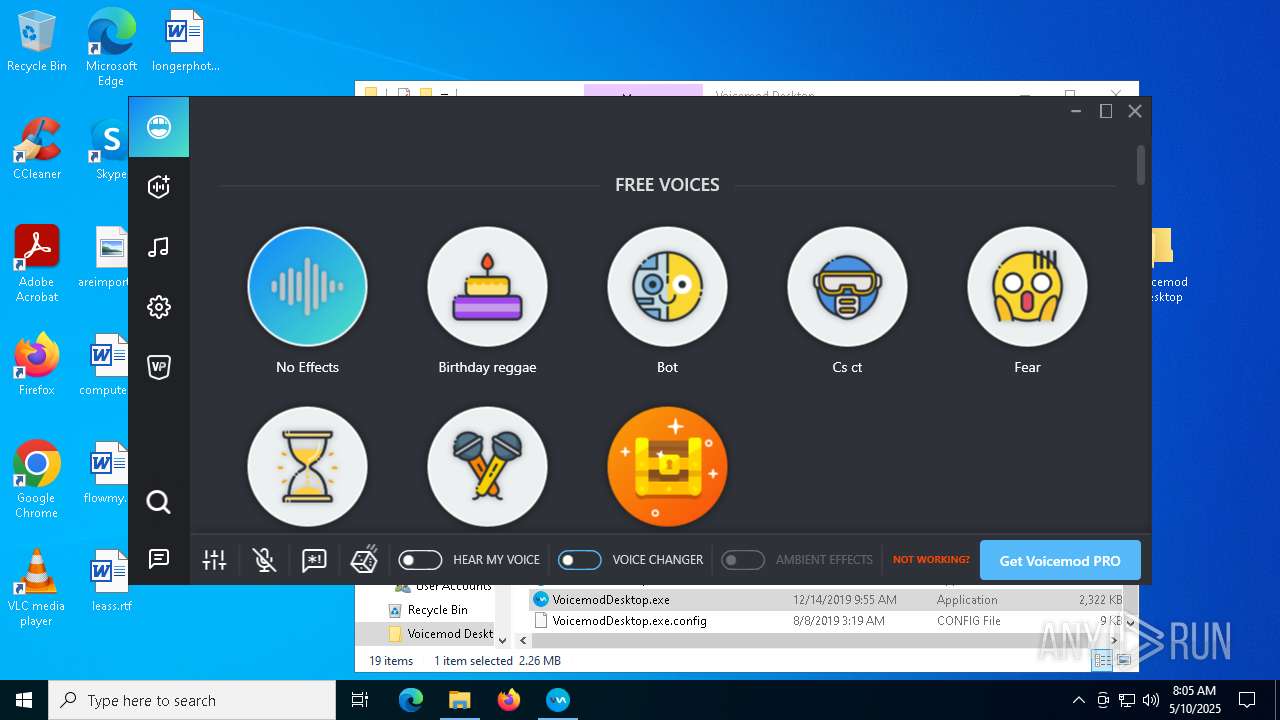Open Firefox from taskbar
This screenshot has width=1280, height=720.
click(x=509, y=700)
